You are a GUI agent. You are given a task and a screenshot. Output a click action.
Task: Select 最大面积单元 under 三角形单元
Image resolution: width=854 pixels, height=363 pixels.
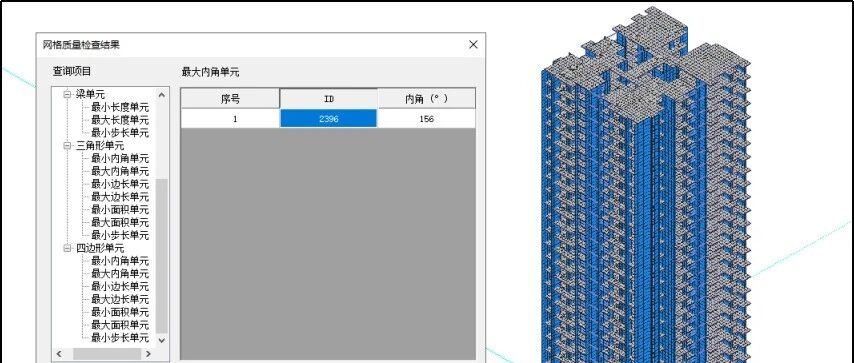click(120, 222)
